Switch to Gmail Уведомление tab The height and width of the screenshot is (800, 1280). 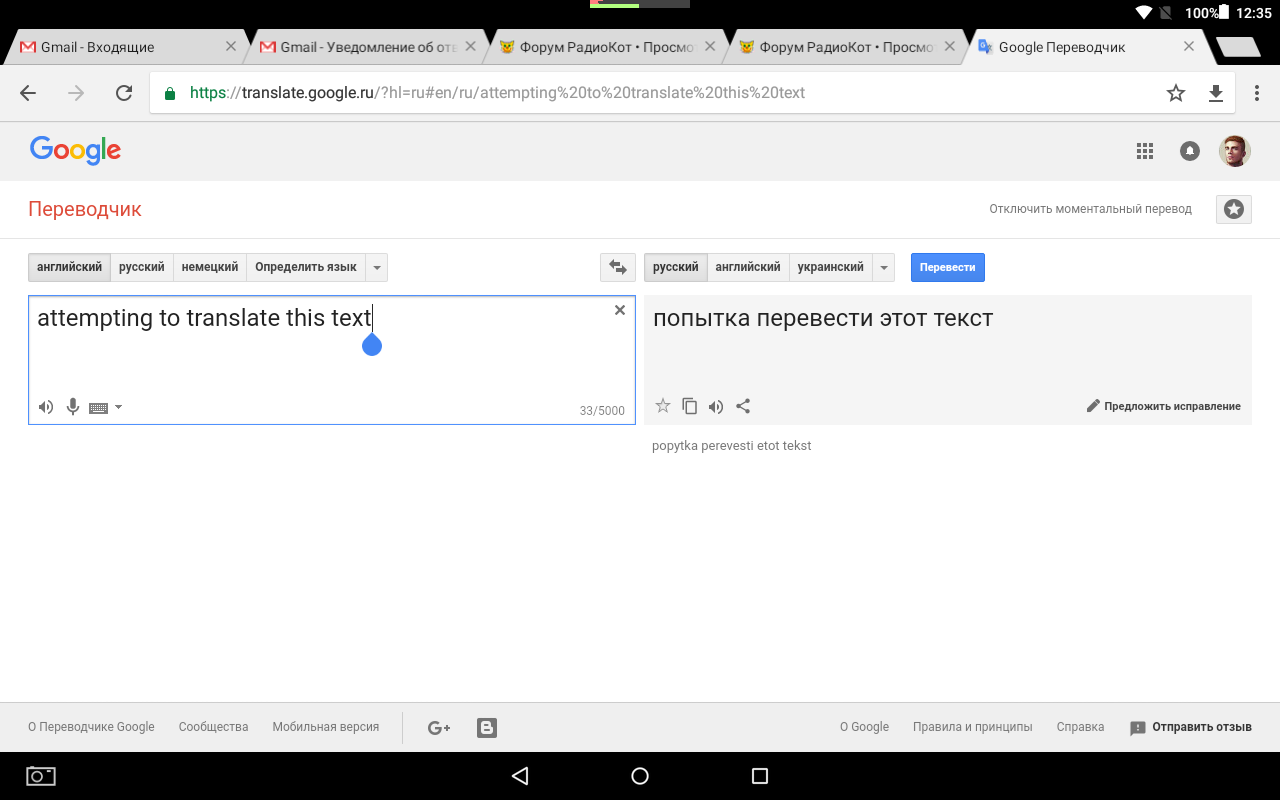pyautogui.click(x=365, y=47)
